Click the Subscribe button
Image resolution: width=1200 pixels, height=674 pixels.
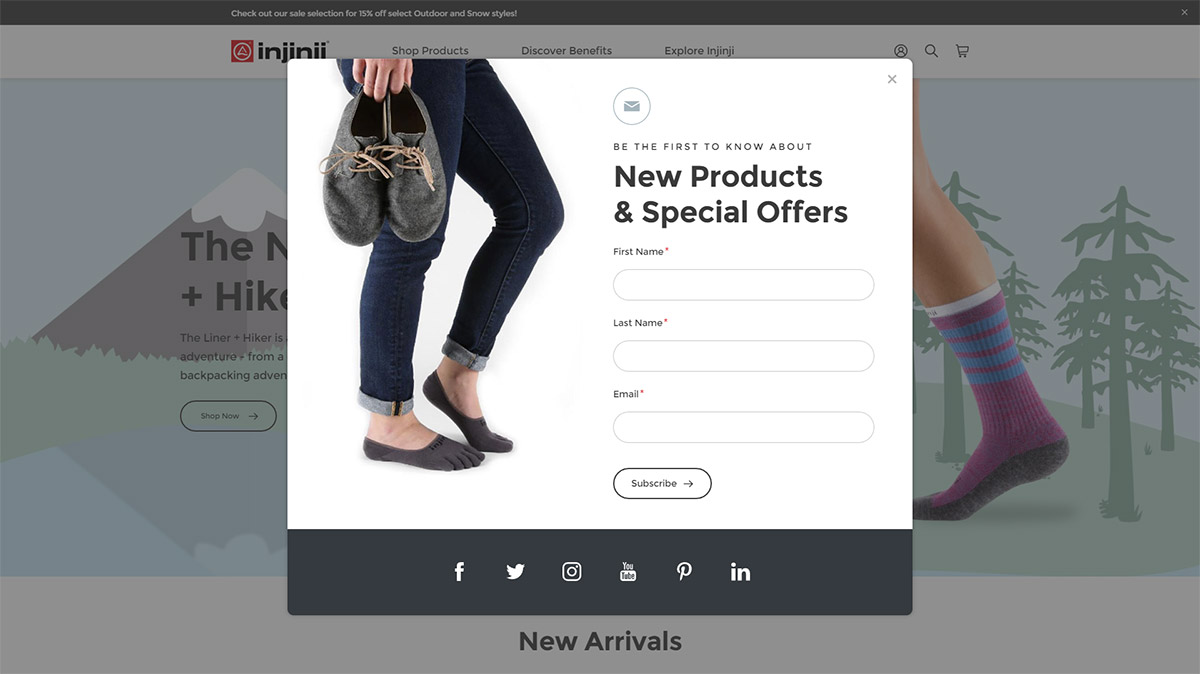point(662,483)
